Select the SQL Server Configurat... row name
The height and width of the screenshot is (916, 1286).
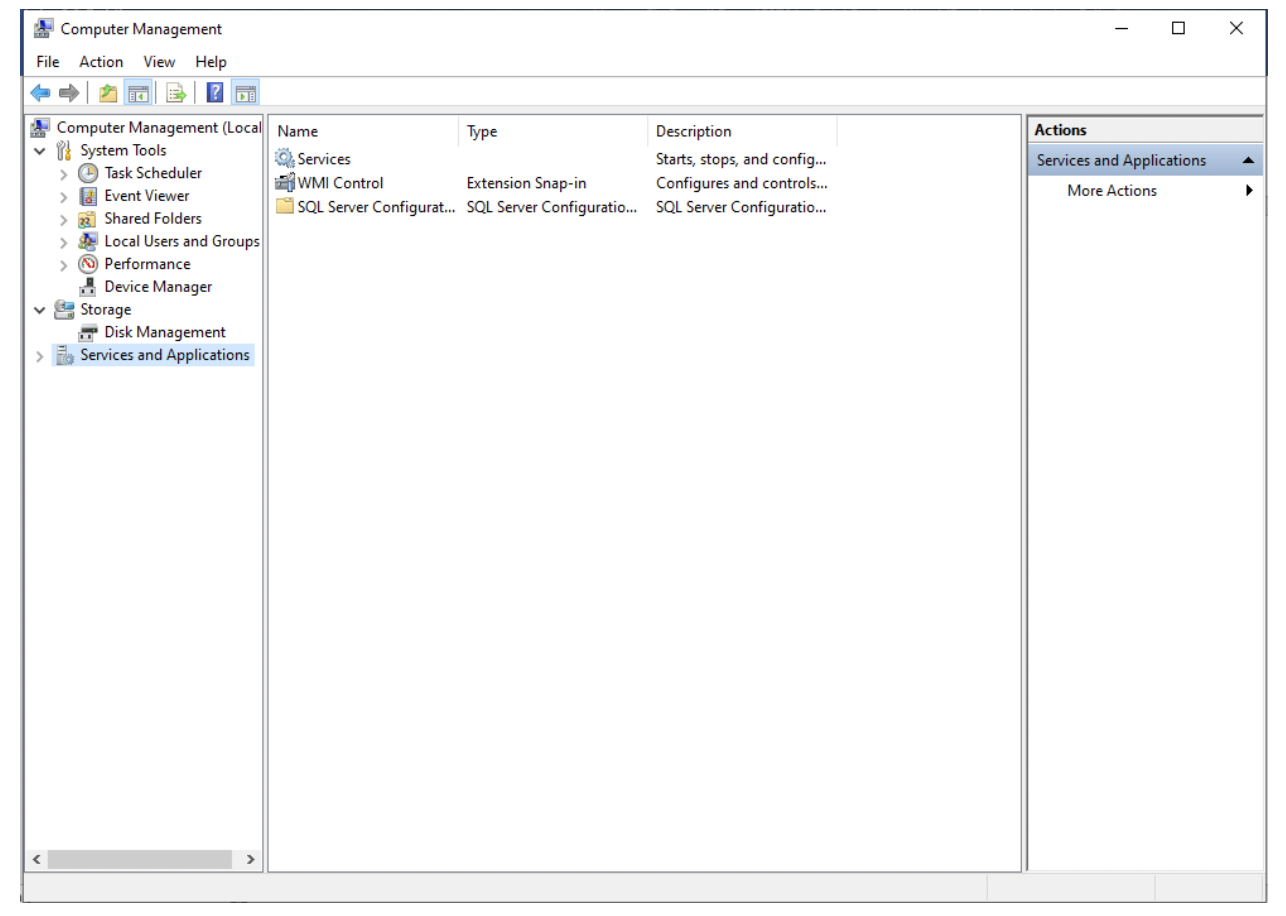coord(376,207)
